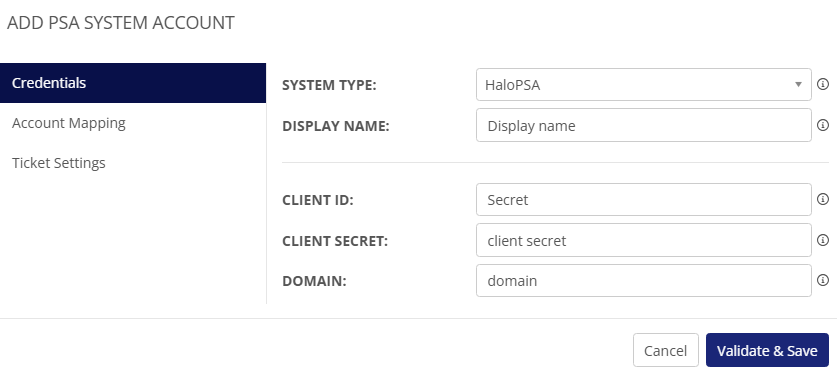Screen dimensions: 837x373
Task: Click the CLIENT SECRET label text
Action: click(x=335, y=241)
